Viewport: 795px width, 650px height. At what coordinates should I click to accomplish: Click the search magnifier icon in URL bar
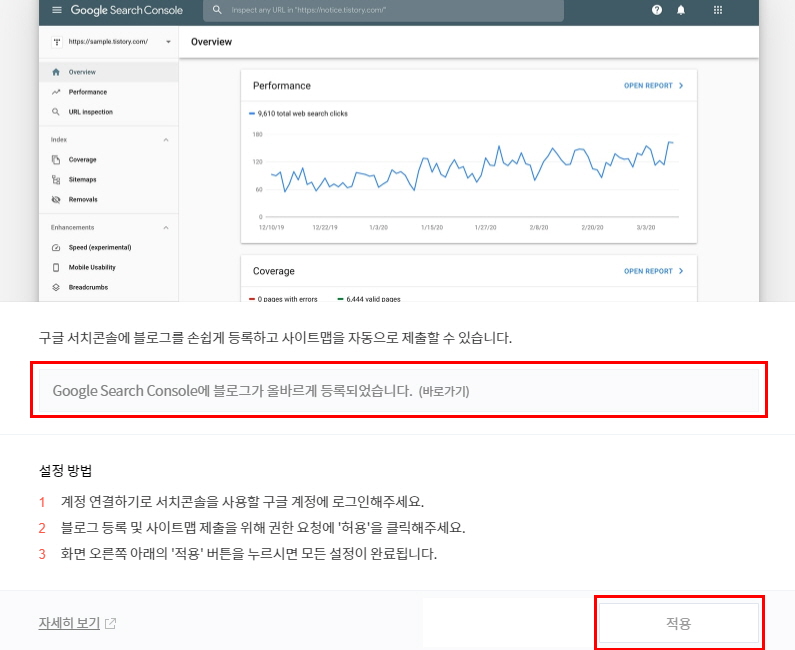217,10
